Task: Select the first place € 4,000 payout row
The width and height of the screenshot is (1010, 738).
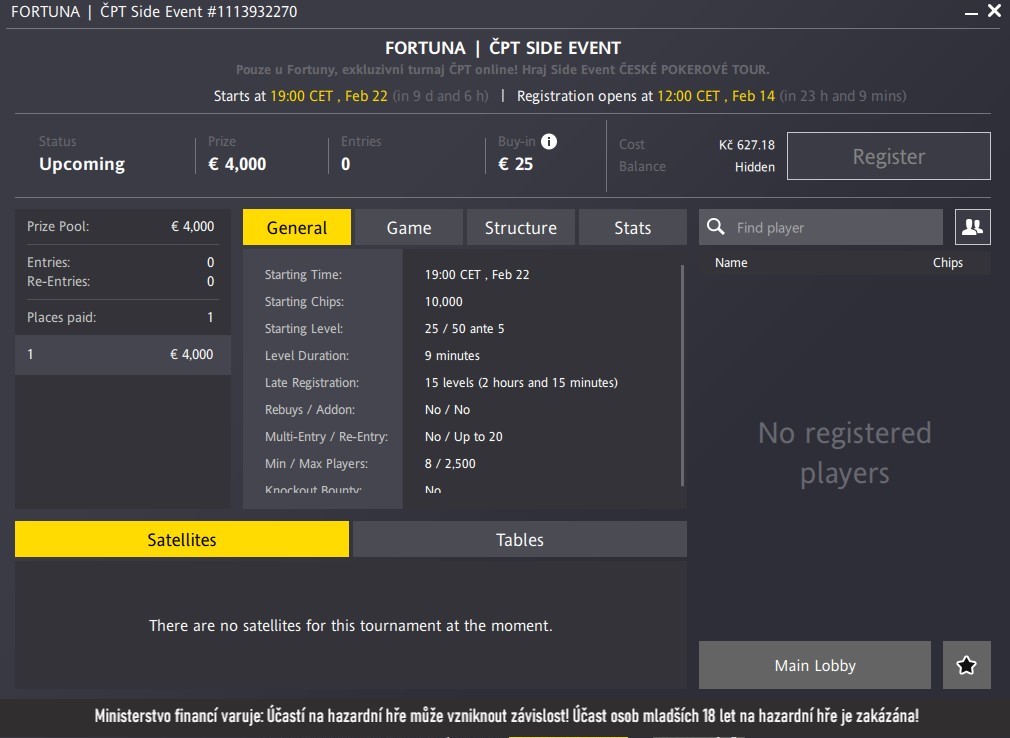Action: pos(122,354)
